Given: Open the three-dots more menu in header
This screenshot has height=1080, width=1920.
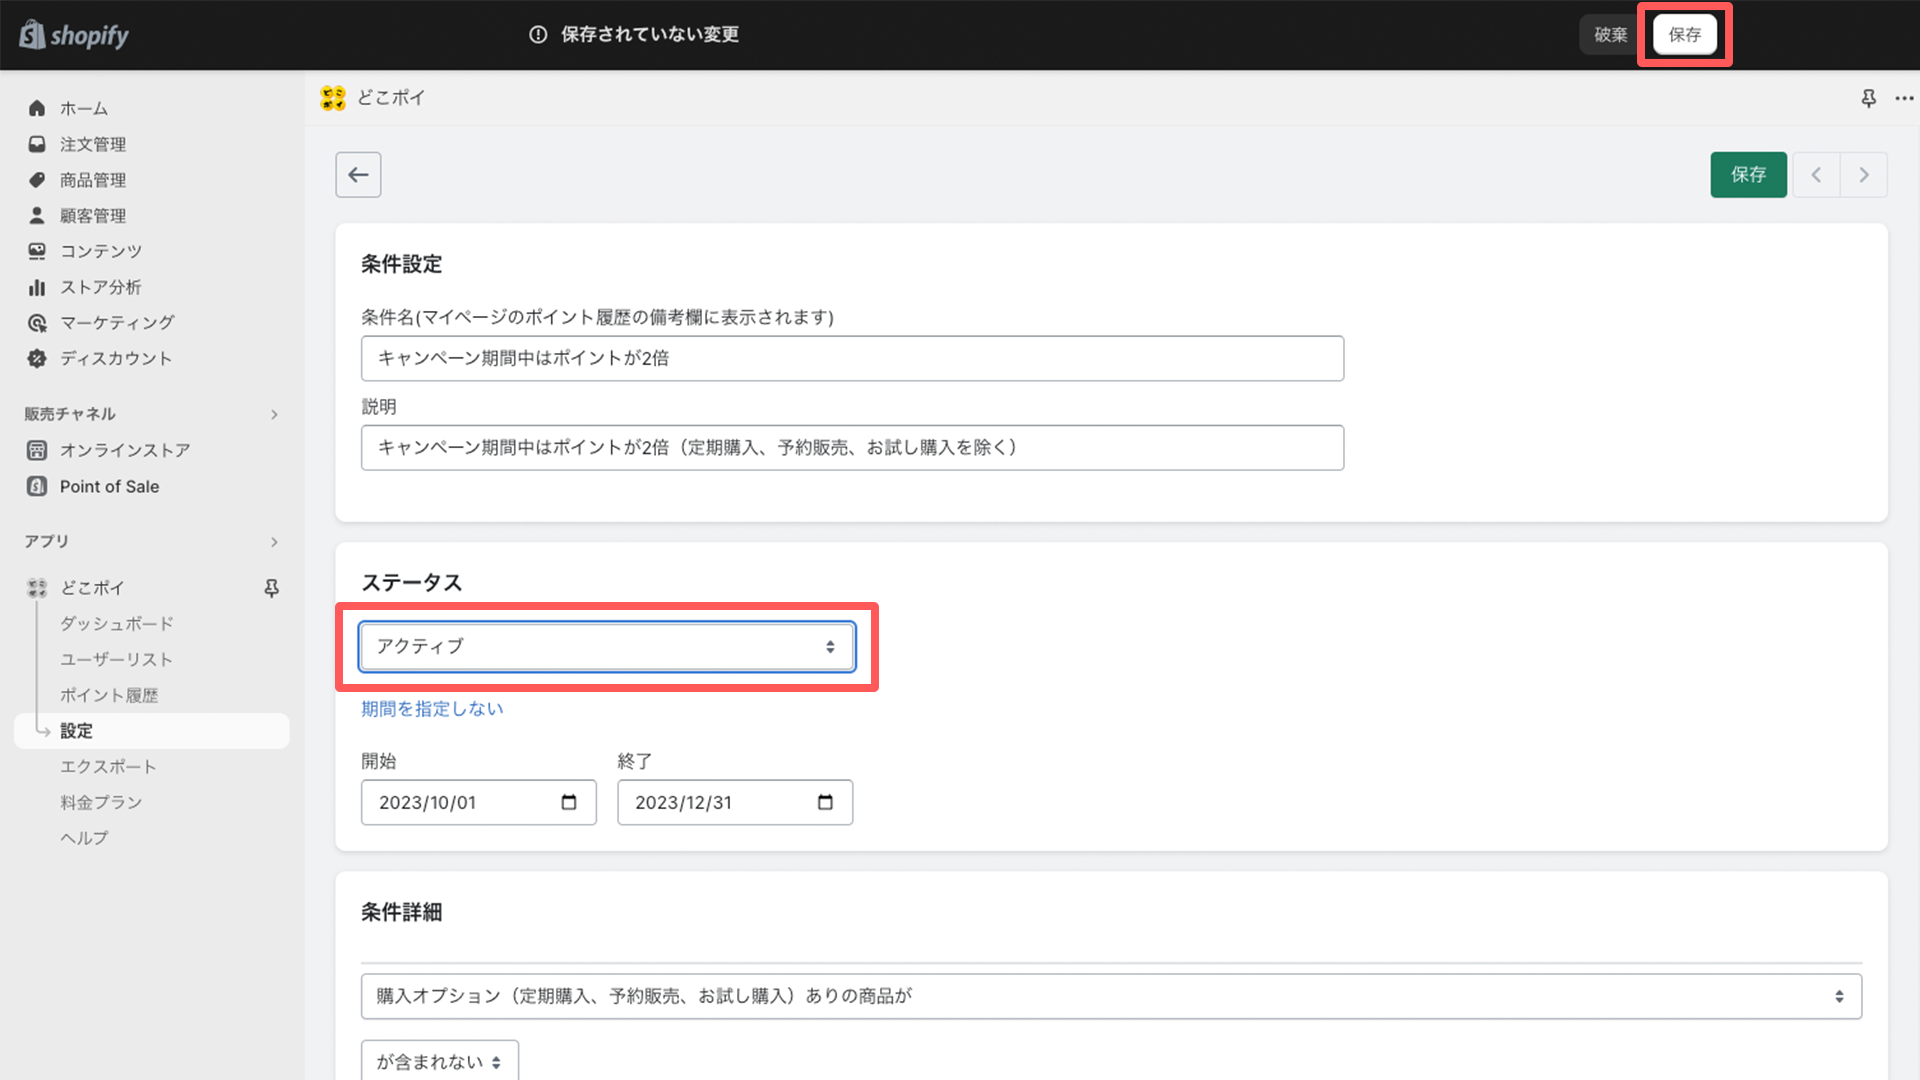Looking at the screenshot, I should point(1904,98).
